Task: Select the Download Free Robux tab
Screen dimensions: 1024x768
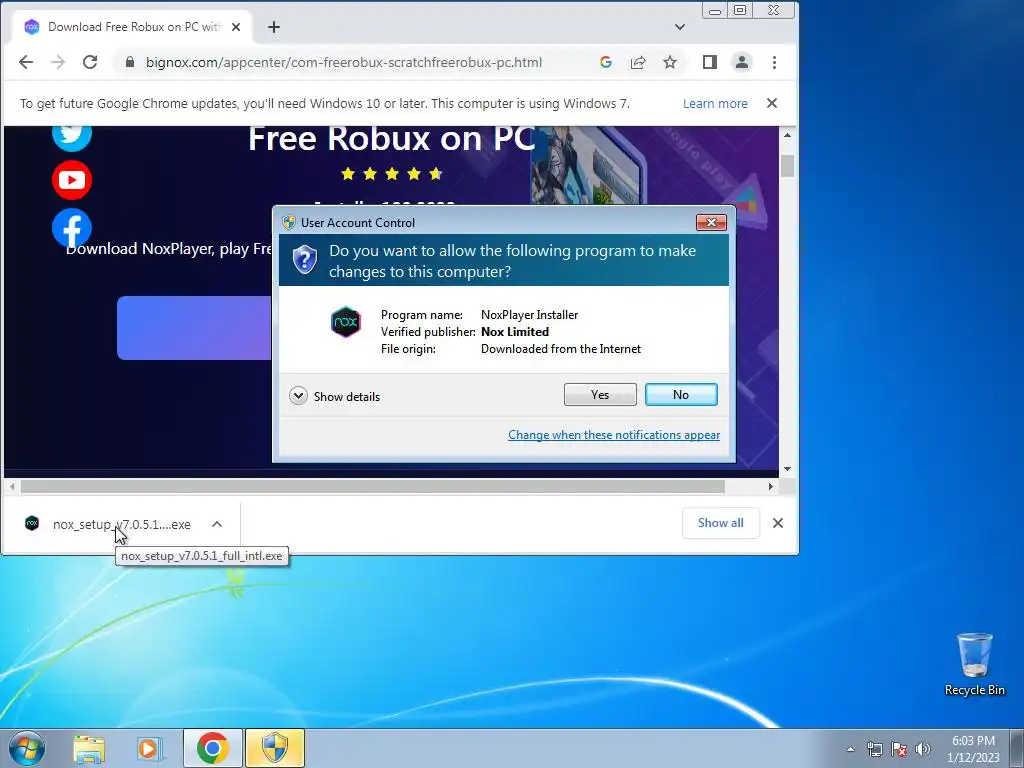Action: tap(133, 27)
